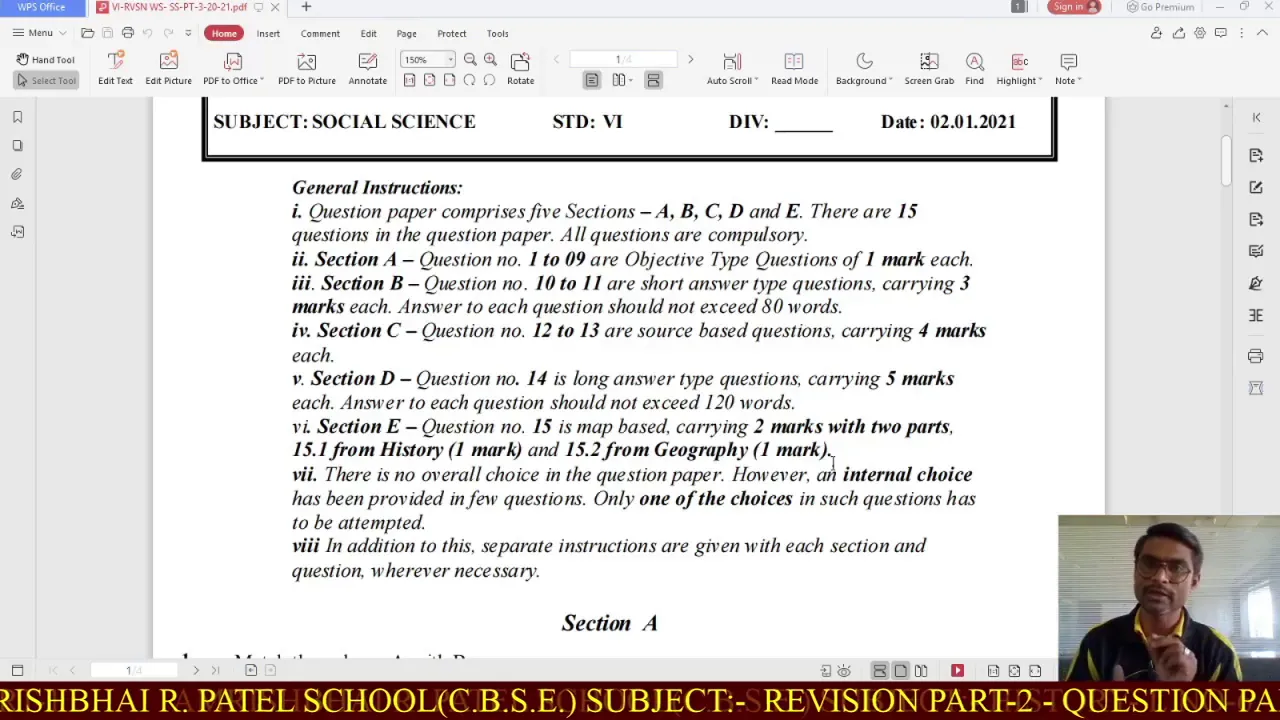Open the Edit Text tool
Image resolution: width=1280 pixels, height=720 pixels.
tap(115, 69)
